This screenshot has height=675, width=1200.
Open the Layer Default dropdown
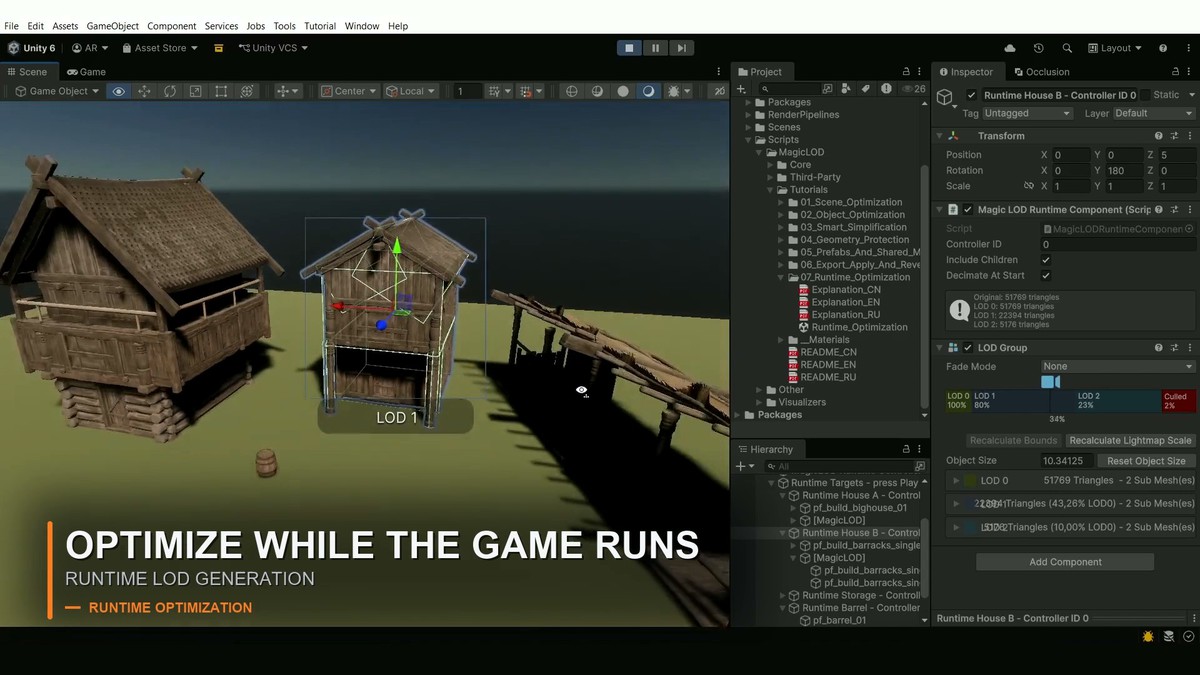[1153, 114]
